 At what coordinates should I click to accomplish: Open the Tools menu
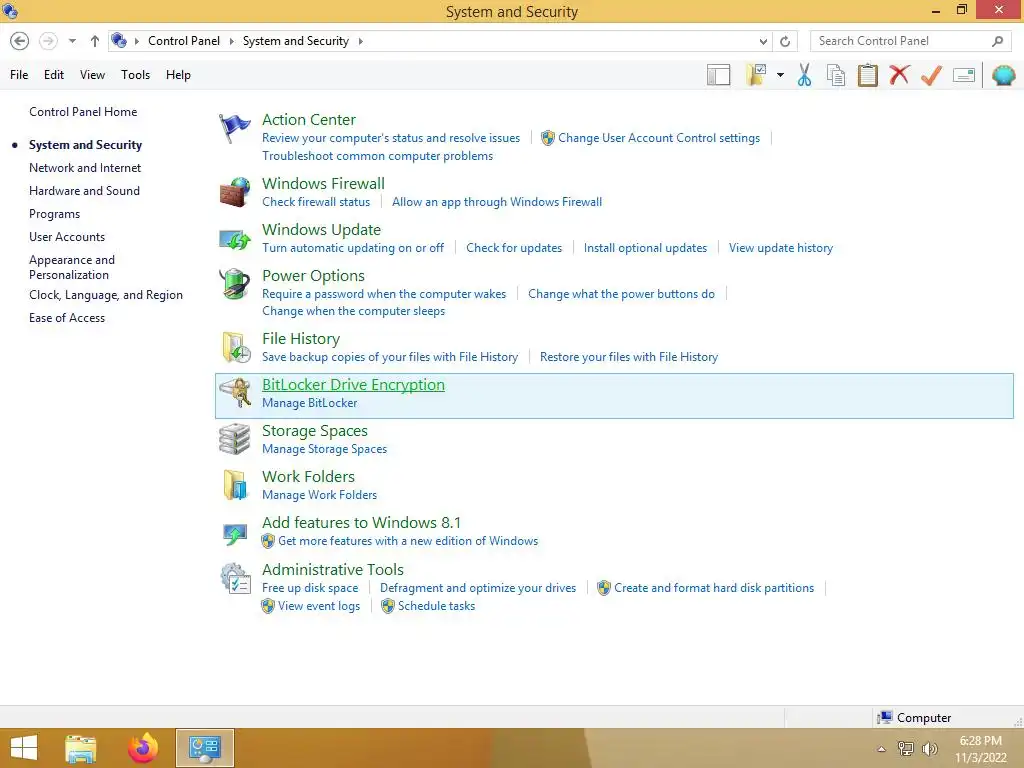click(135, 75)
